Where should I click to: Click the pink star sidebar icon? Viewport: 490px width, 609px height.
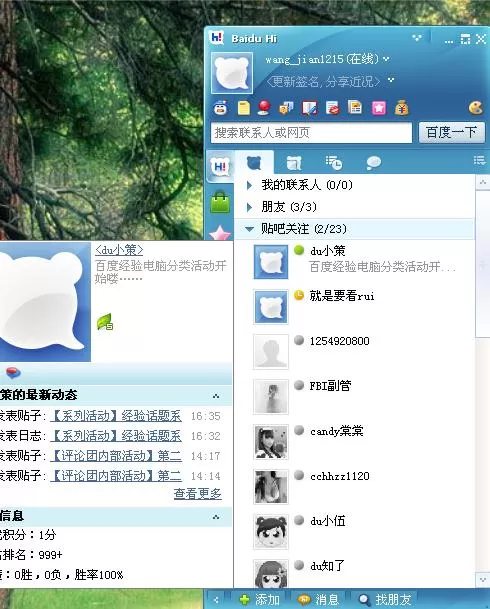tap(220, 232)
